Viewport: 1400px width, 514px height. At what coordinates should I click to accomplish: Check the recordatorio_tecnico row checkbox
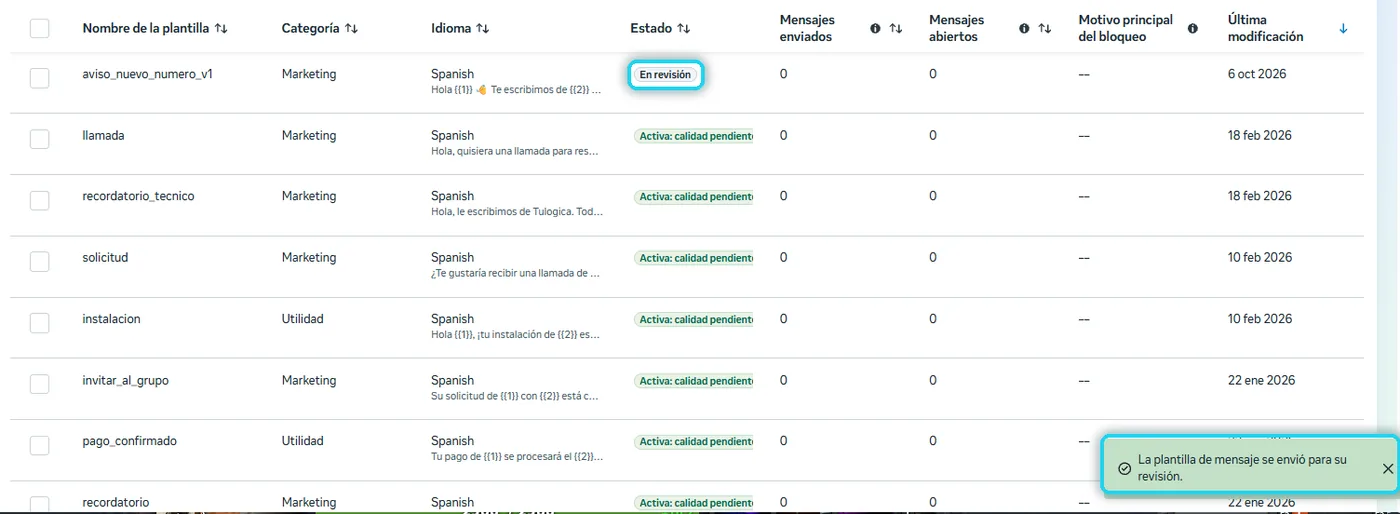[39, 200]
